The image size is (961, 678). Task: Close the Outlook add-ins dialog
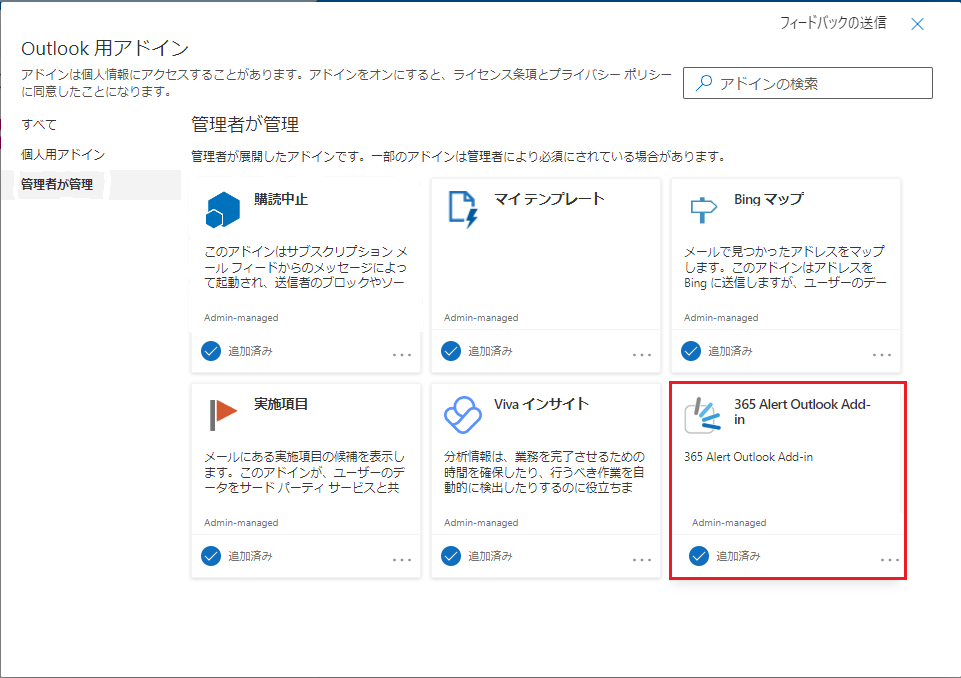[917, 24]
